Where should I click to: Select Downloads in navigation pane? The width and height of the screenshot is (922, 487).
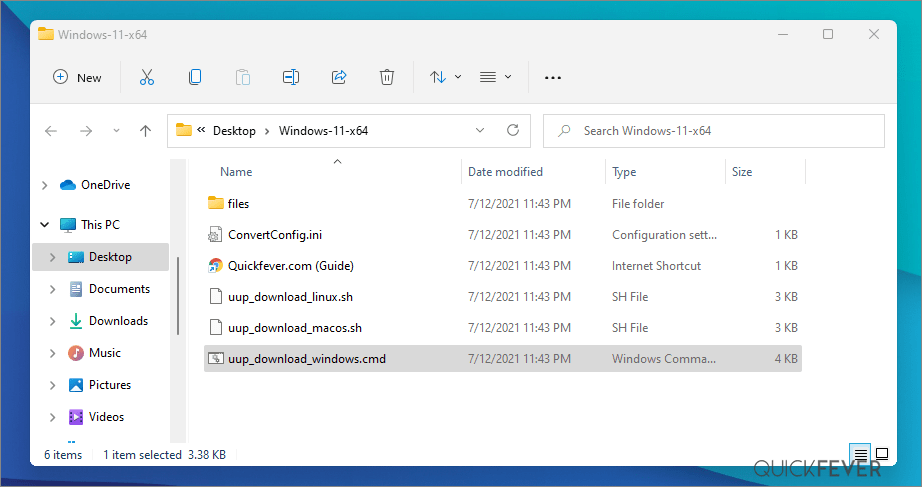click(118, 321)
